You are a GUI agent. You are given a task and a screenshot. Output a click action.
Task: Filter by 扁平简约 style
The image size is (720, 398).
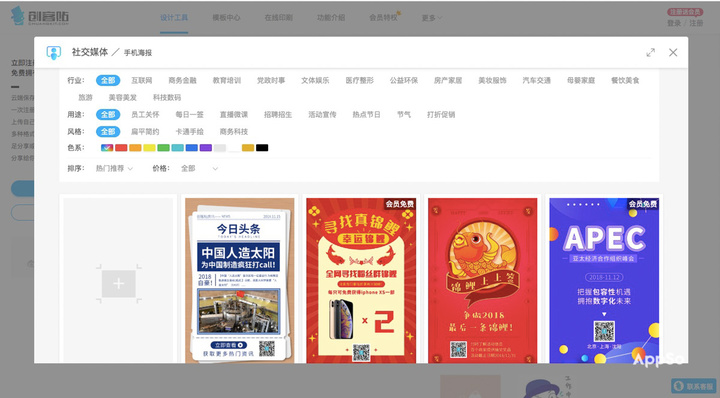pyautogui.click(x=145, y=131)
